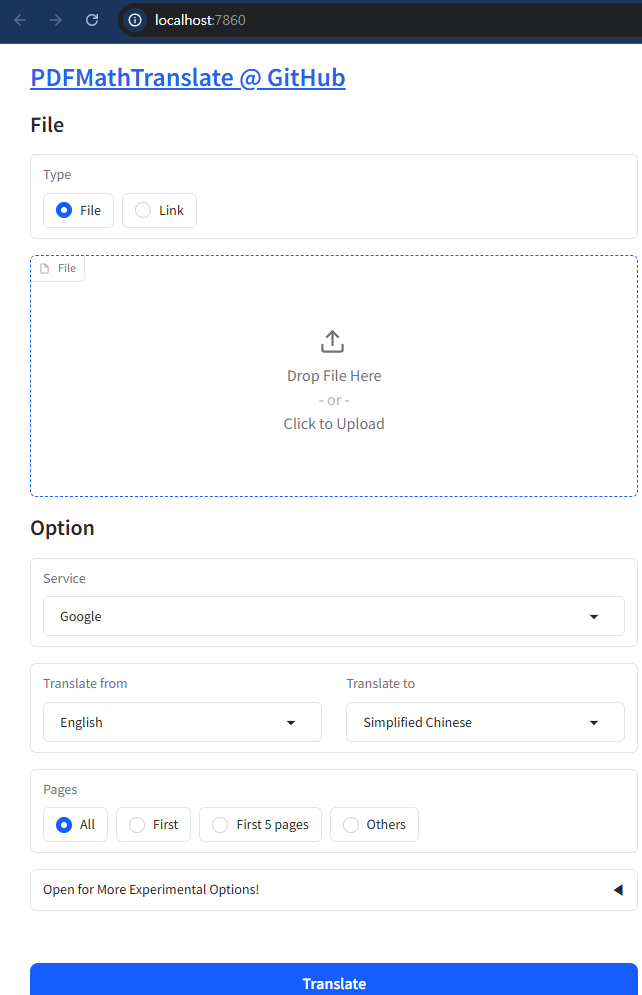642x995 pixels.
Task: Open the Service dropdown showing Google
Action: [334, 616]
